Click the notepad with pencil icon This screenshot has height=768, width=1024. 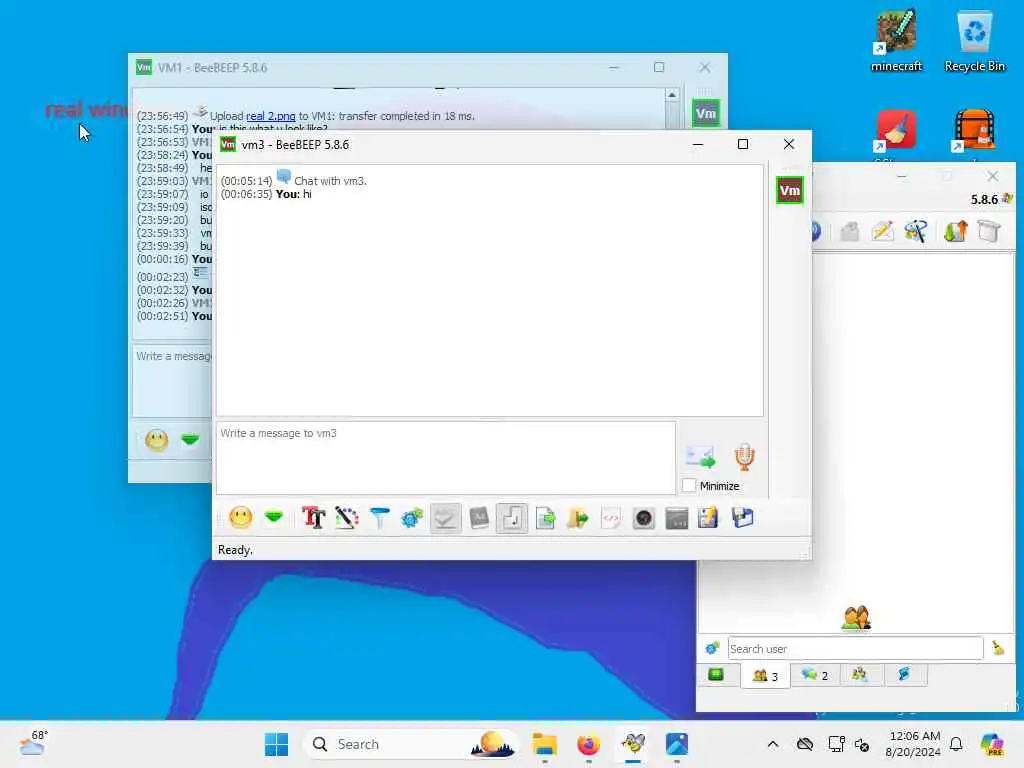709,519
